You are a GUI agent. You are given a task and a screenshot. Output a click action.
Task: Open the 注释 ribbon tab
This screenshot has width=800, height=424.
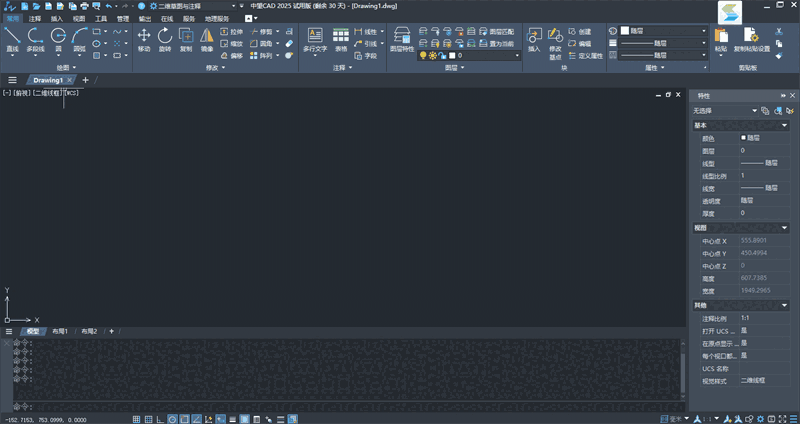click(35, 19)
